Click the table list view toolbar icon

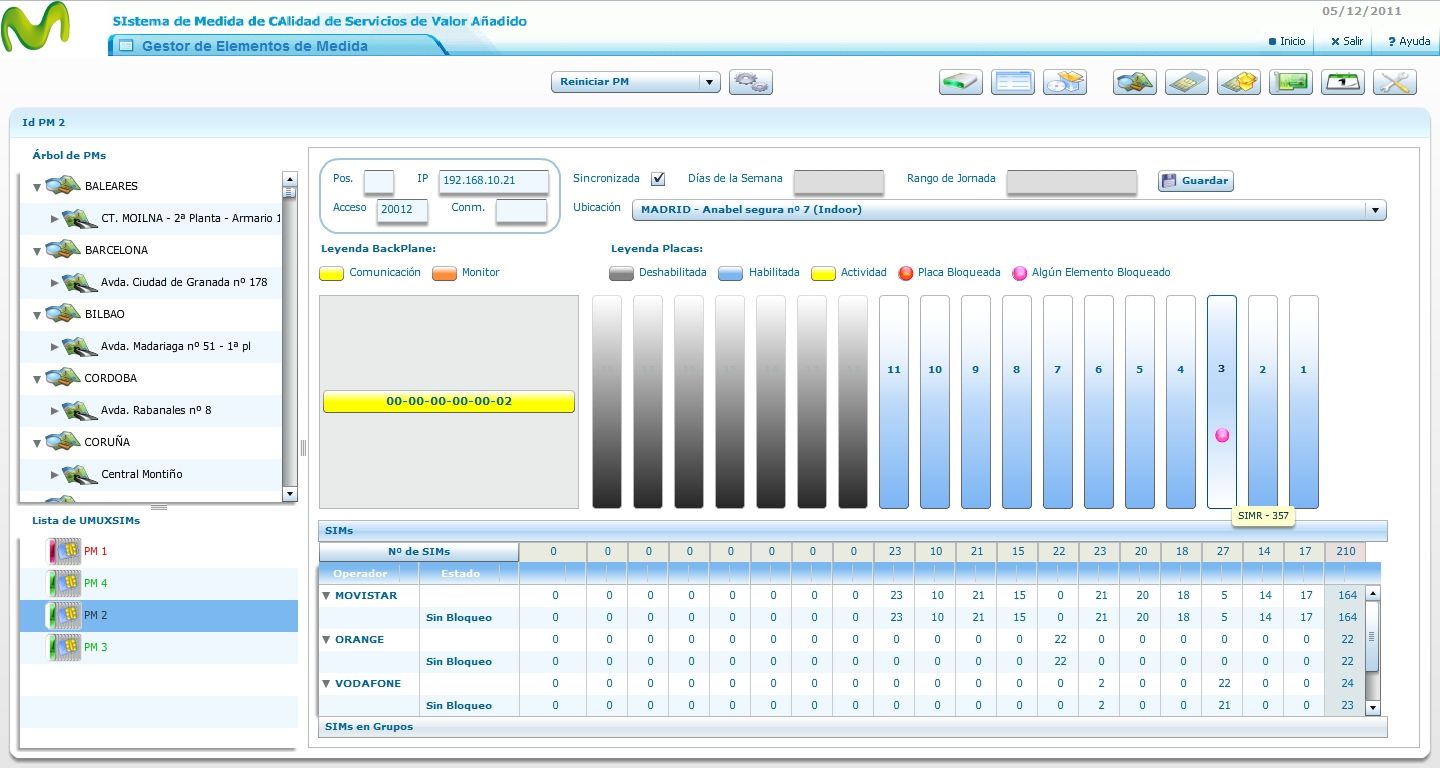coord(1013,82)
